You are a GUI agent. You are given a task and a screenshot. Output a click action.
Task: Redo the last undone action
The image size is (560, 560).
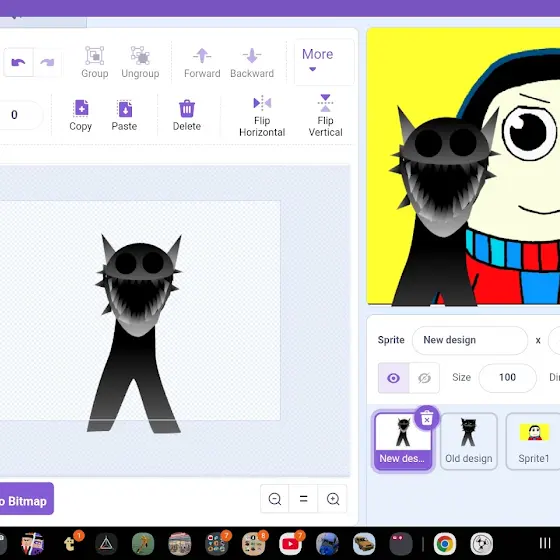[47, 62]
